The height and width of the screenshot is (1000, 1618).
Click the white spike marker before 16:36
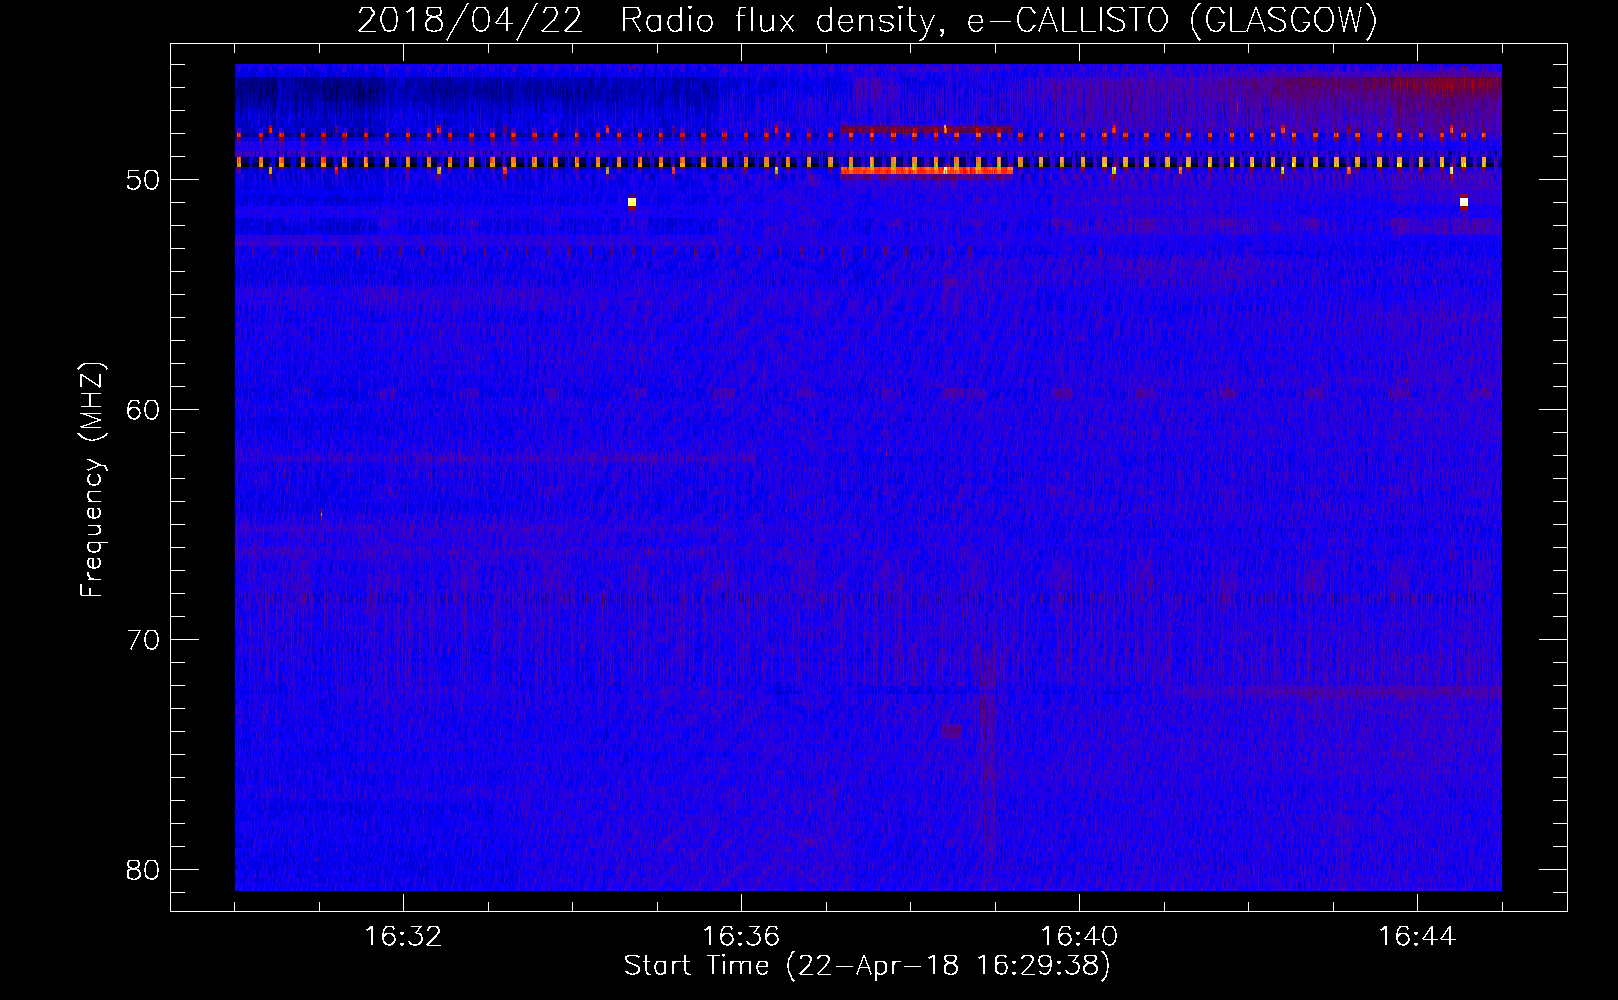pos(631,202)
